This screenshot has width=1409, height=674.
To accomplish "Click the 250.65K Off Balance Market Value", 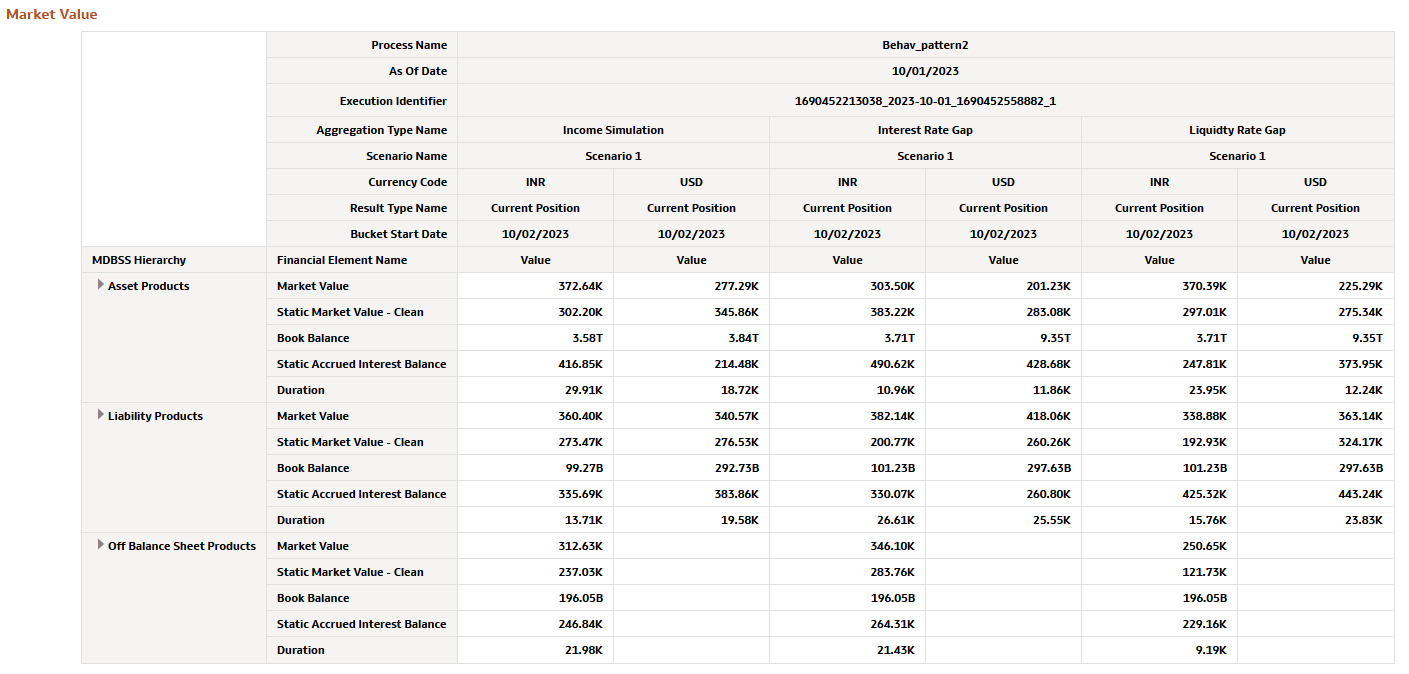I will (x=1159, y=546).
